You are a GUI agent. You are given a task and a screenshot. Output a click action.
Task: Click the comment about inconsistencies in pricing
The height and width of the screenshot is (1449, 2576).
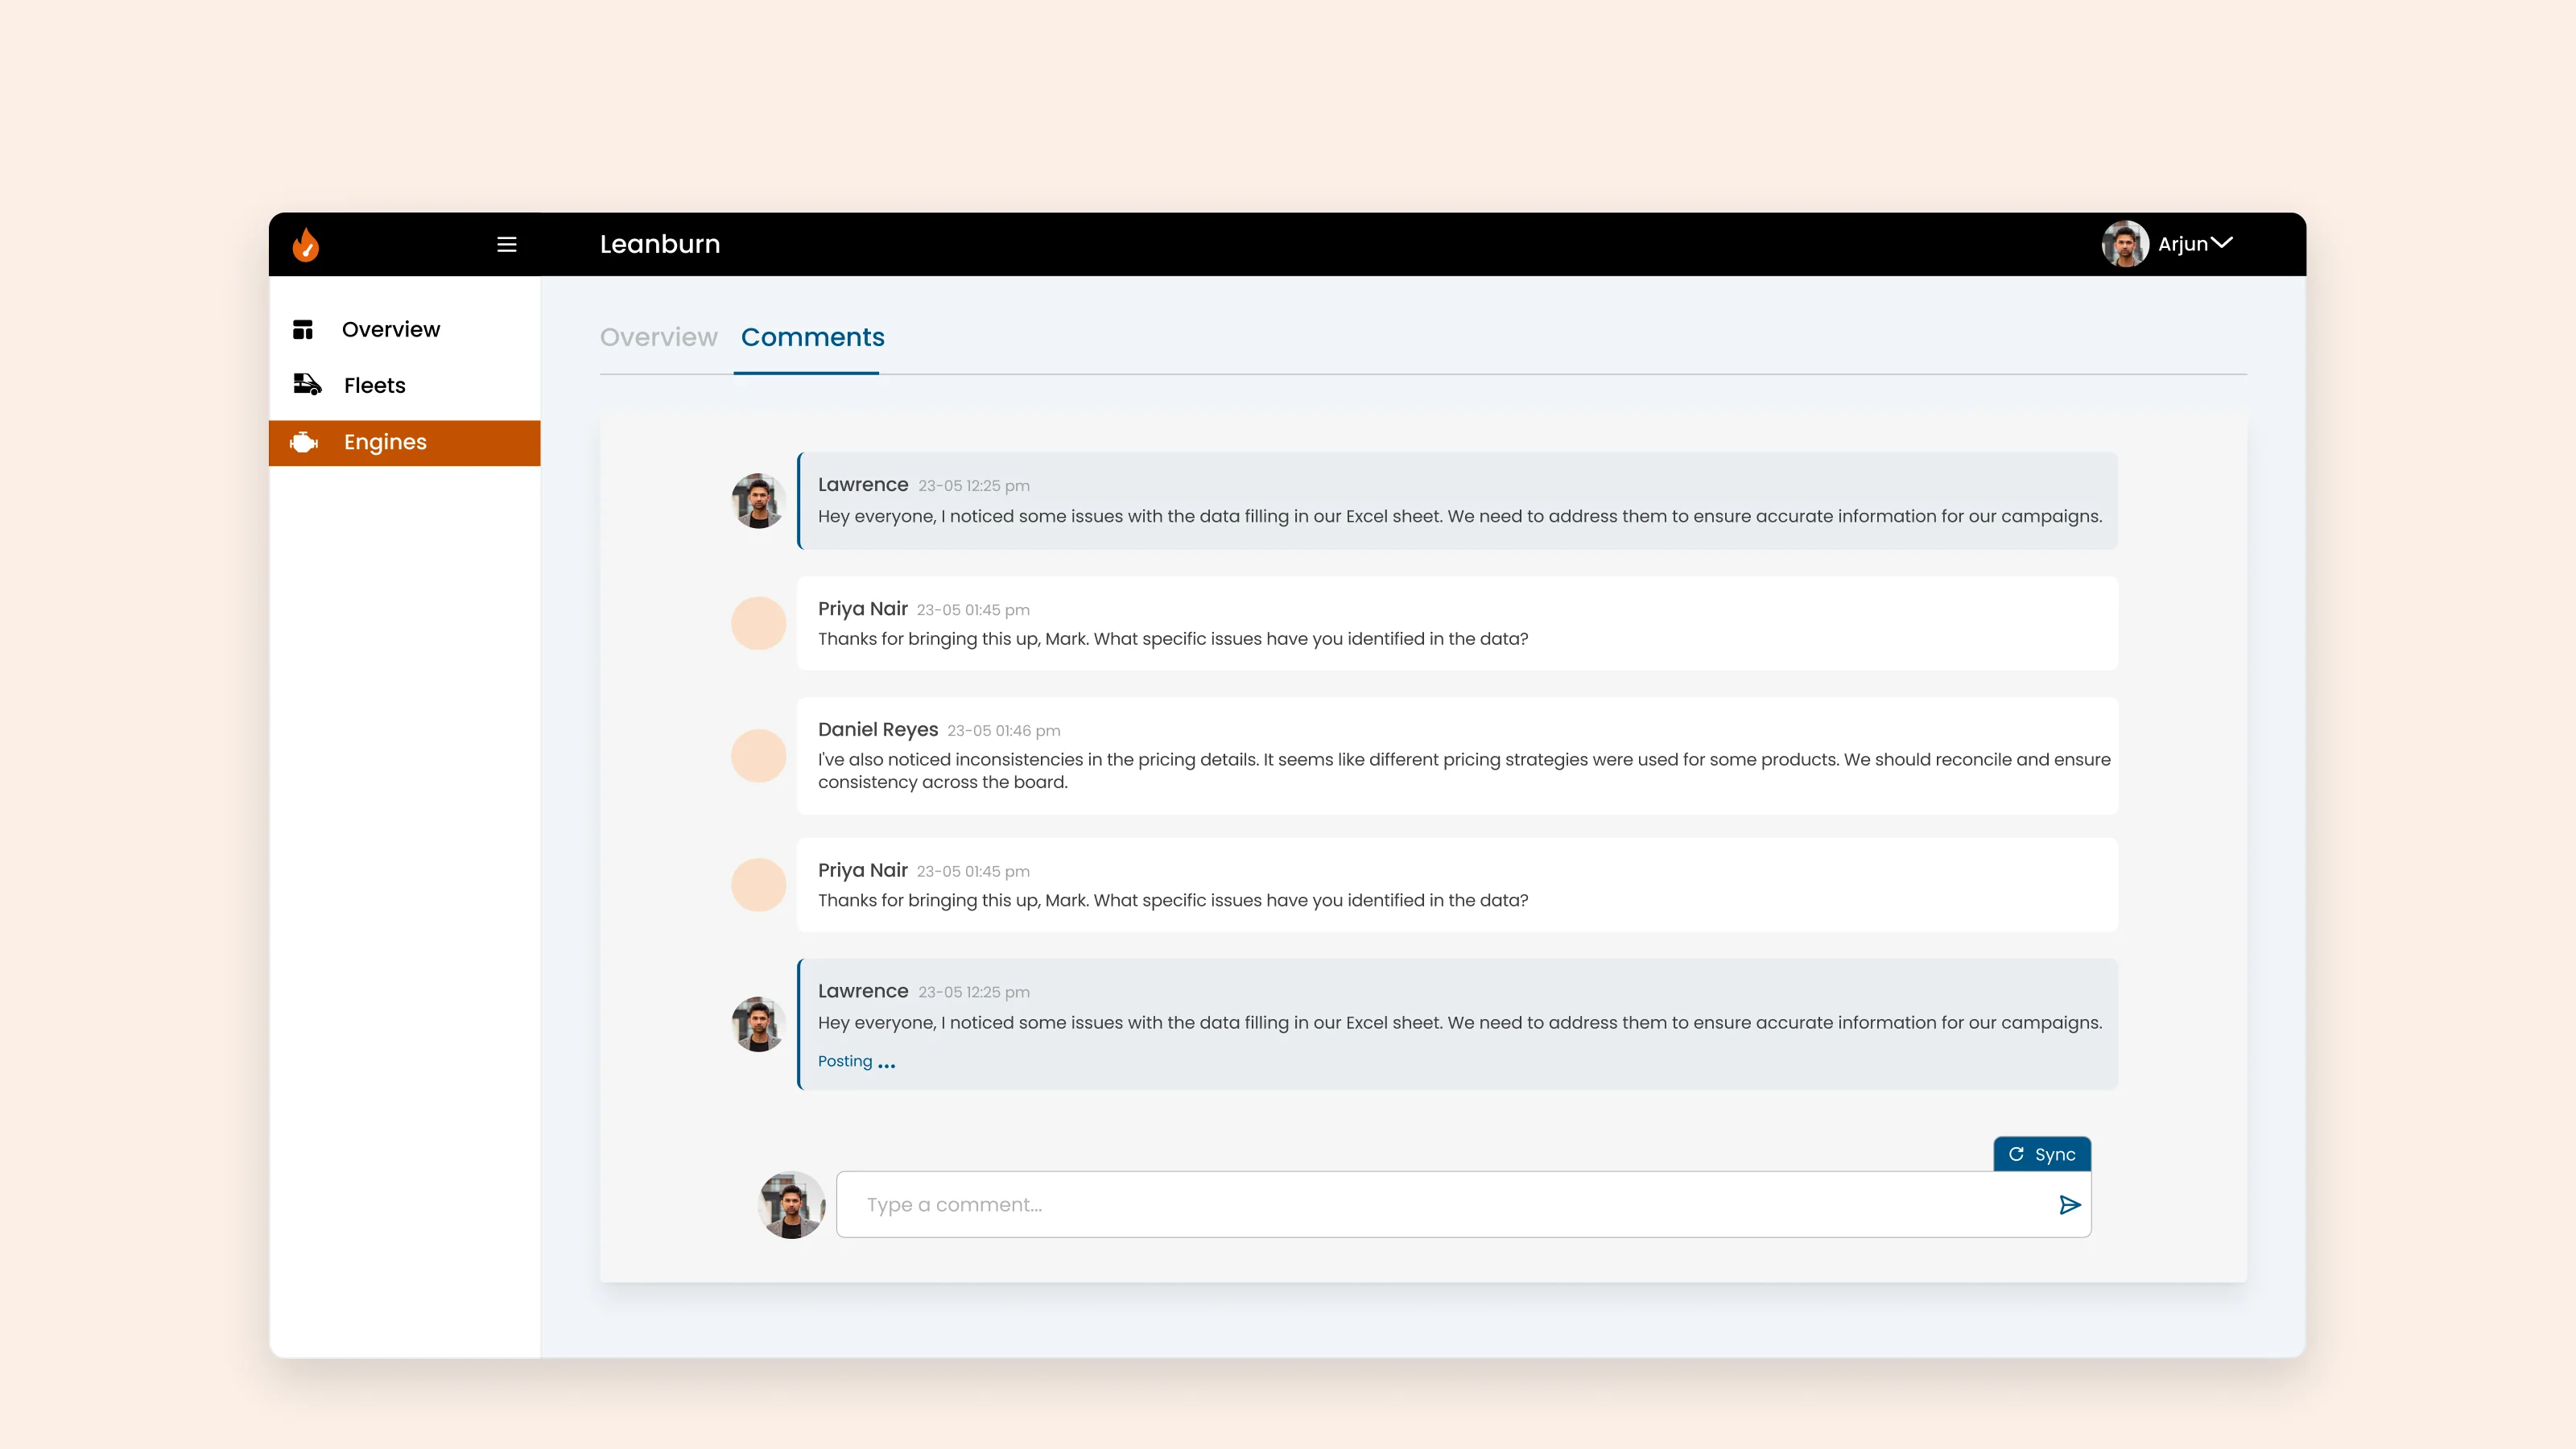coord(1457,756)
